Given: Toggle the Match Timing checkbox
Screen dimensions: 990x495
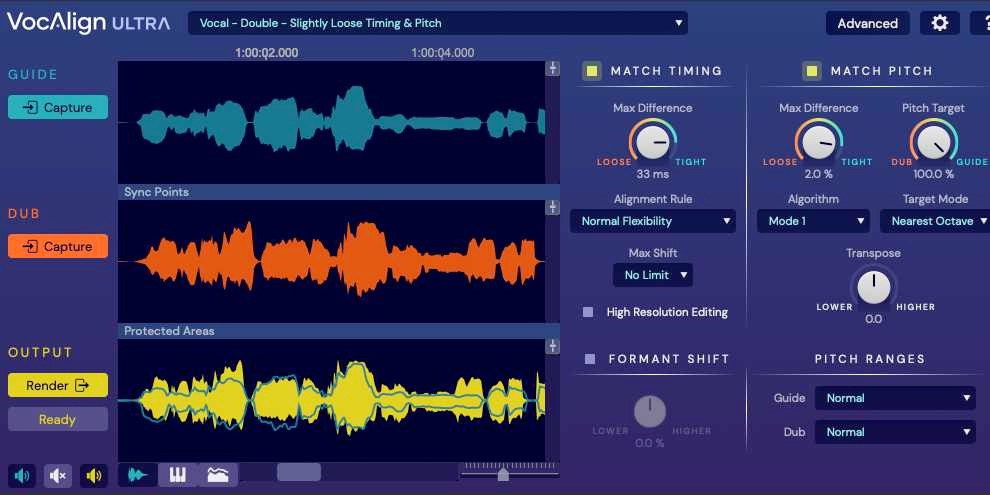Looking at the screenshot, I should [x=592, y=71].
